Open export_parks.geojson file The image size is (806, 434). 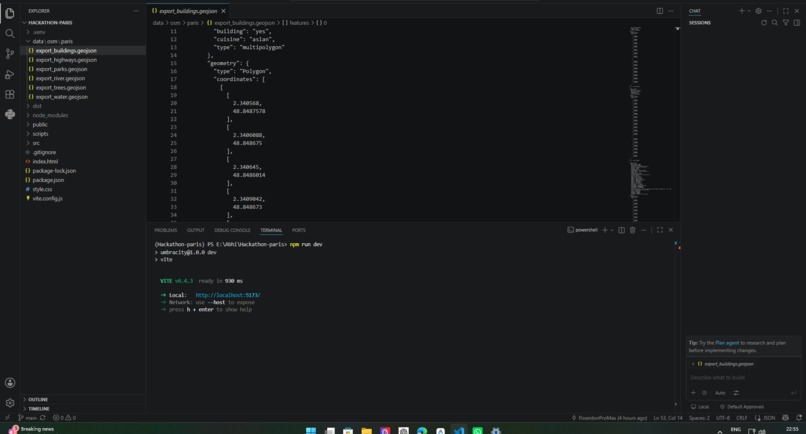(61, 69)
